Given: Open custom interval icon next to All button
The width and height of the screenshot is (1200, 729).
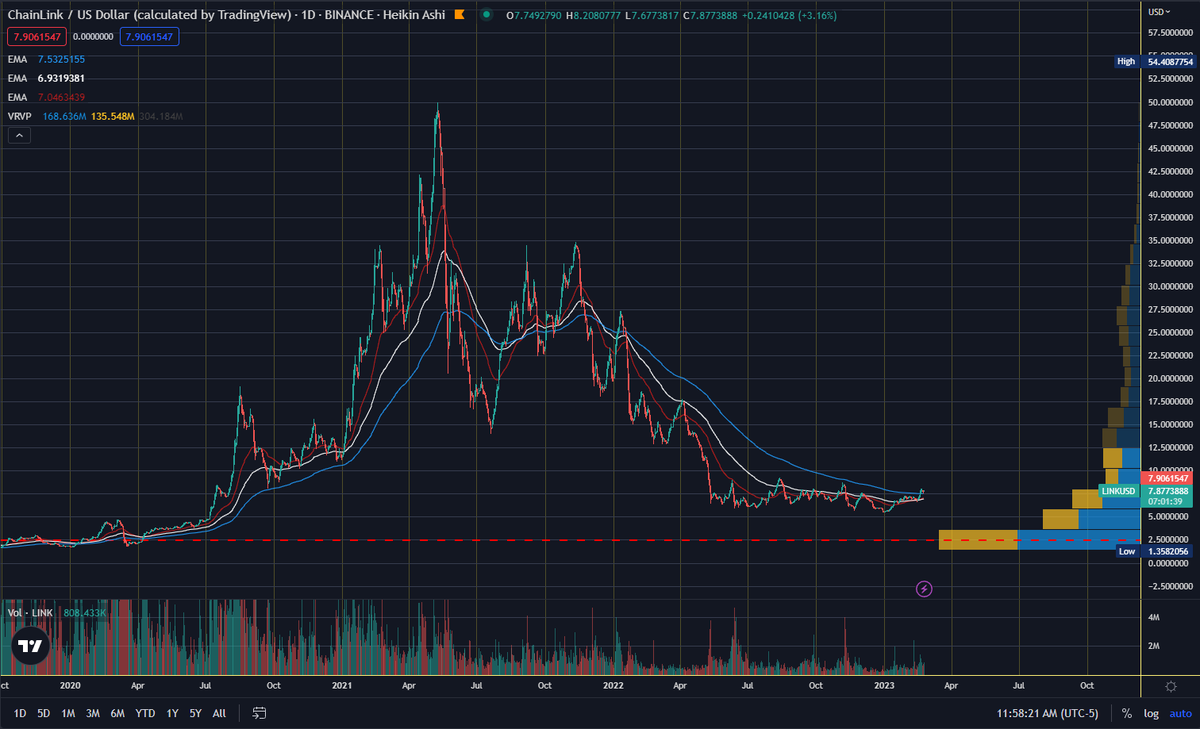Looking at the screenshot, I should [259, 713].
